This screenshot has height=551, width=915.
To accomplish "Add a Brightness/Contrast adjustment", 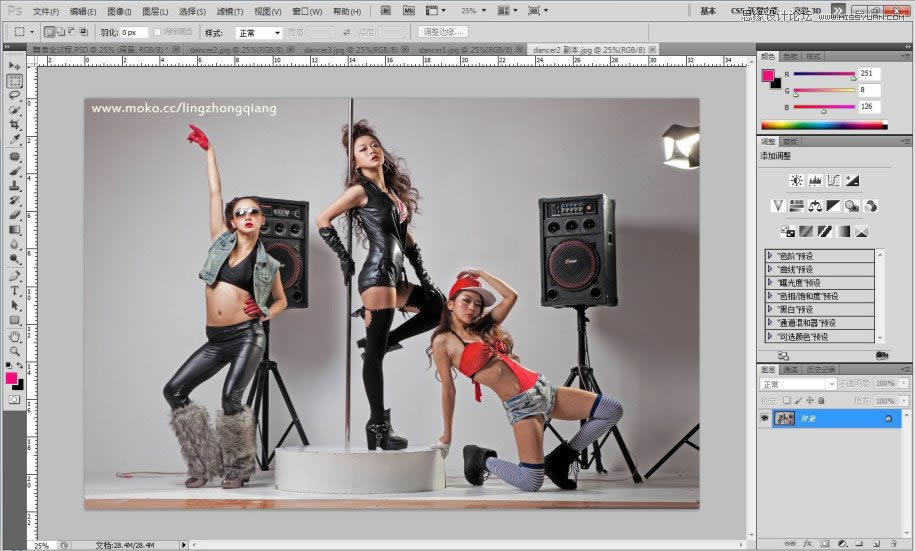I will tap(796, 181).
